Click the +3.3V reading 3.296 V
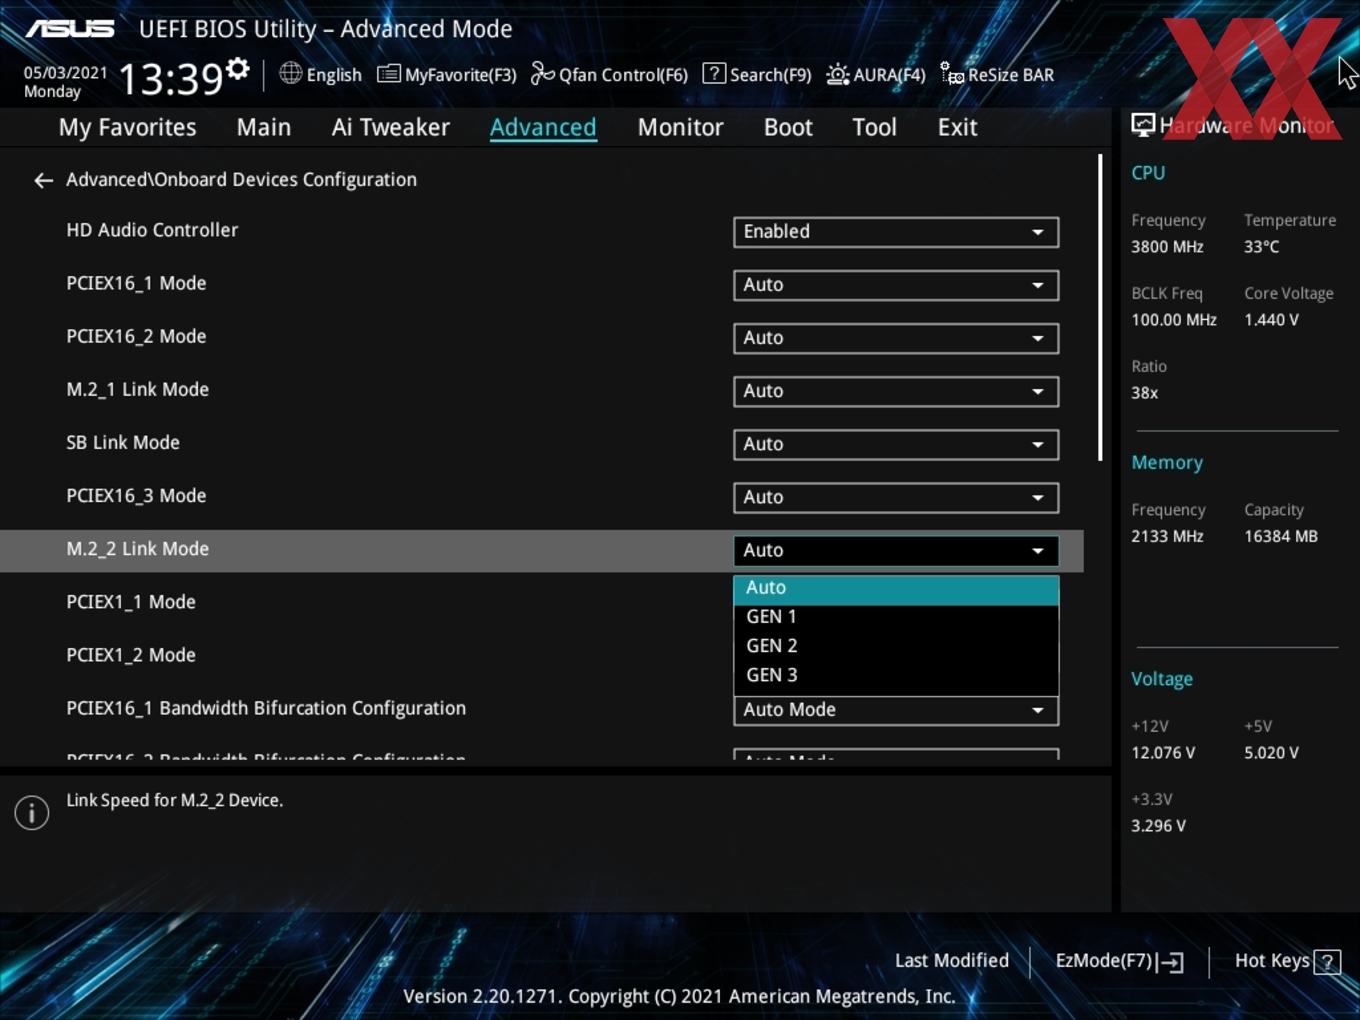This screenshot has width=1360, height=1020. pos(1158,826)
